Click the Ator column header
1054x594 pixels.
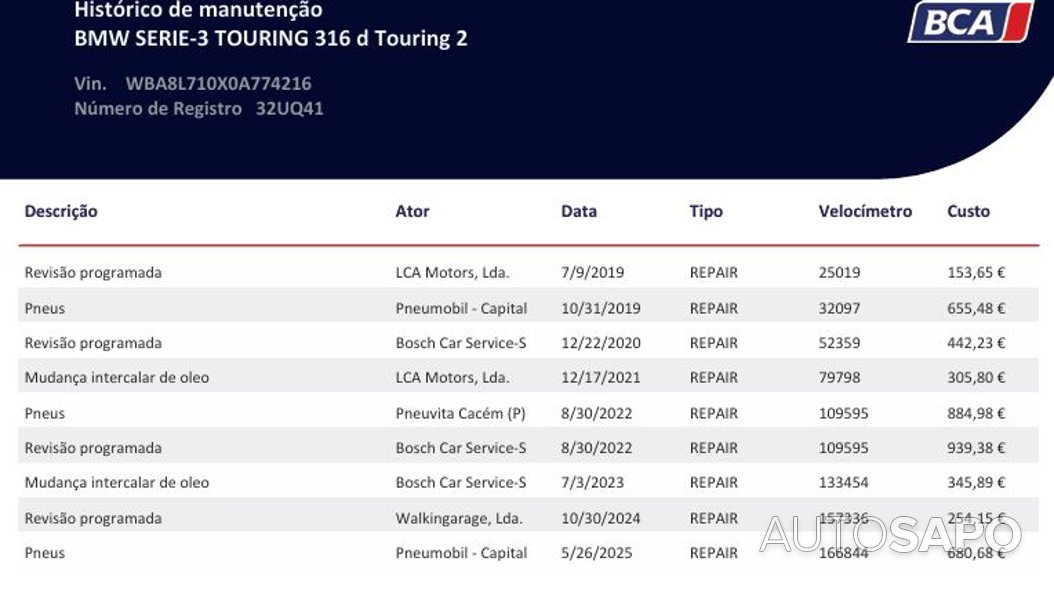pos(412,211)
